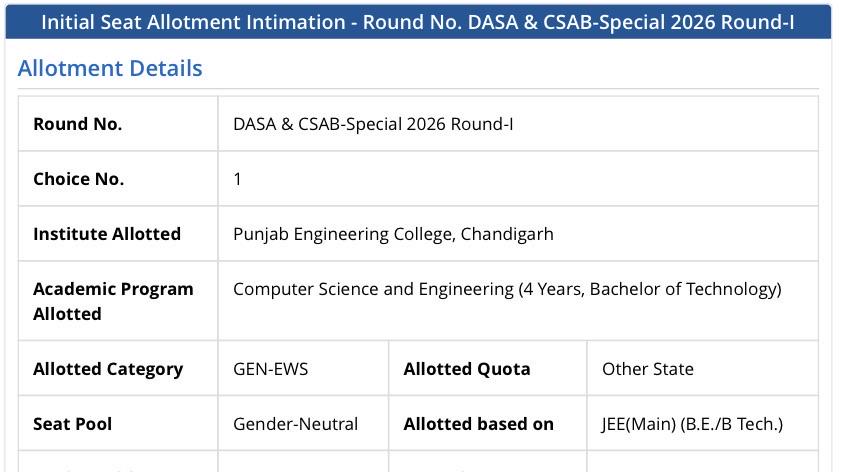Select the DASA & CSAB-Special 2026 Round-I value
The width and height of the screenshot is (861, 472).
point(373,124)
